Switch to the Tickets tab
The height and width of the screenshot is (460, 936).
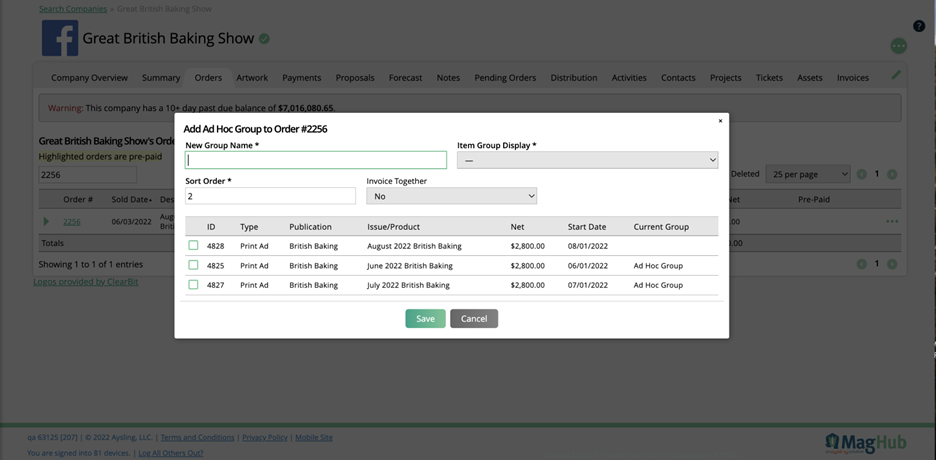coord(769,78)
